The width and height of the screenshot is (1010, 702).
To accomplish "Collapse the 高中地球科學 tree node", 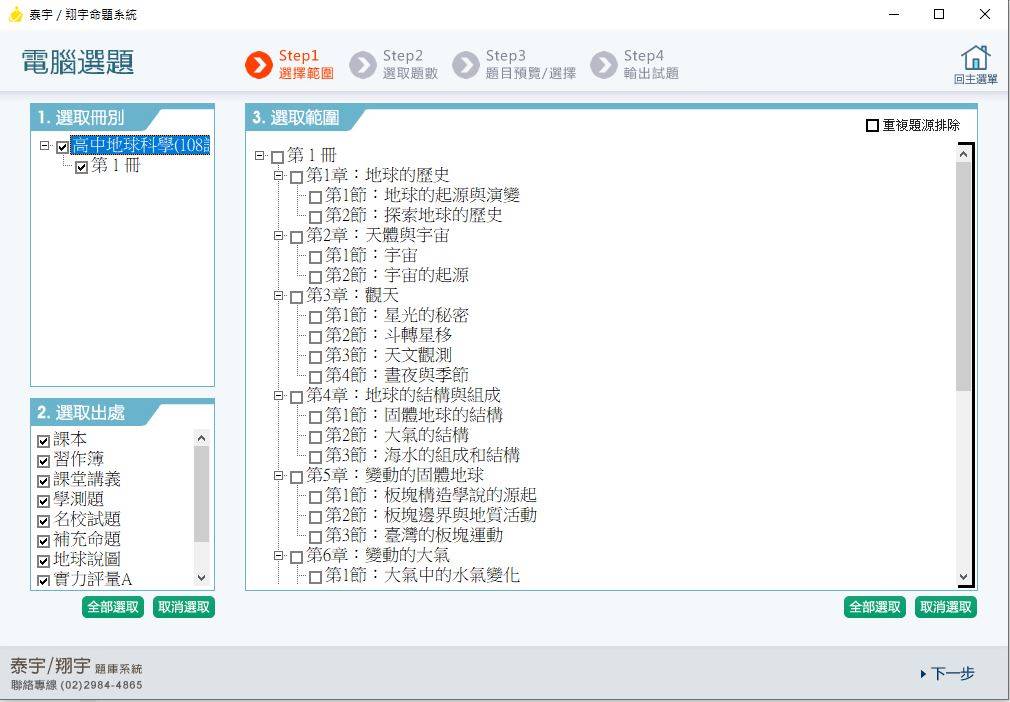I will 44,146.
